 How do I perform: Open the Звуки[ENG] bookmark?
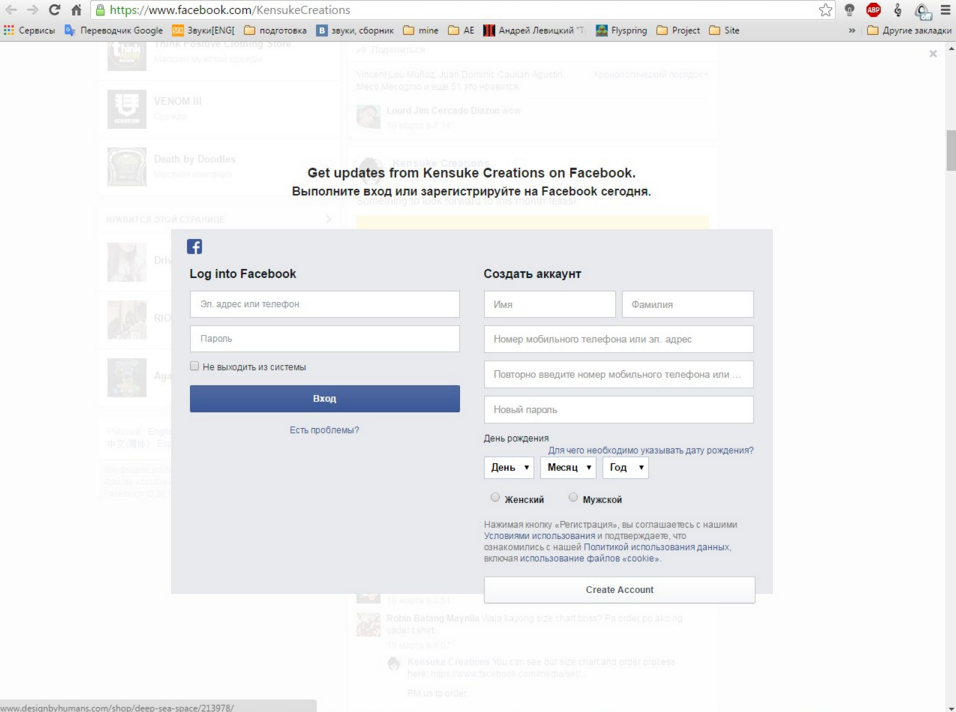point(203,30)
